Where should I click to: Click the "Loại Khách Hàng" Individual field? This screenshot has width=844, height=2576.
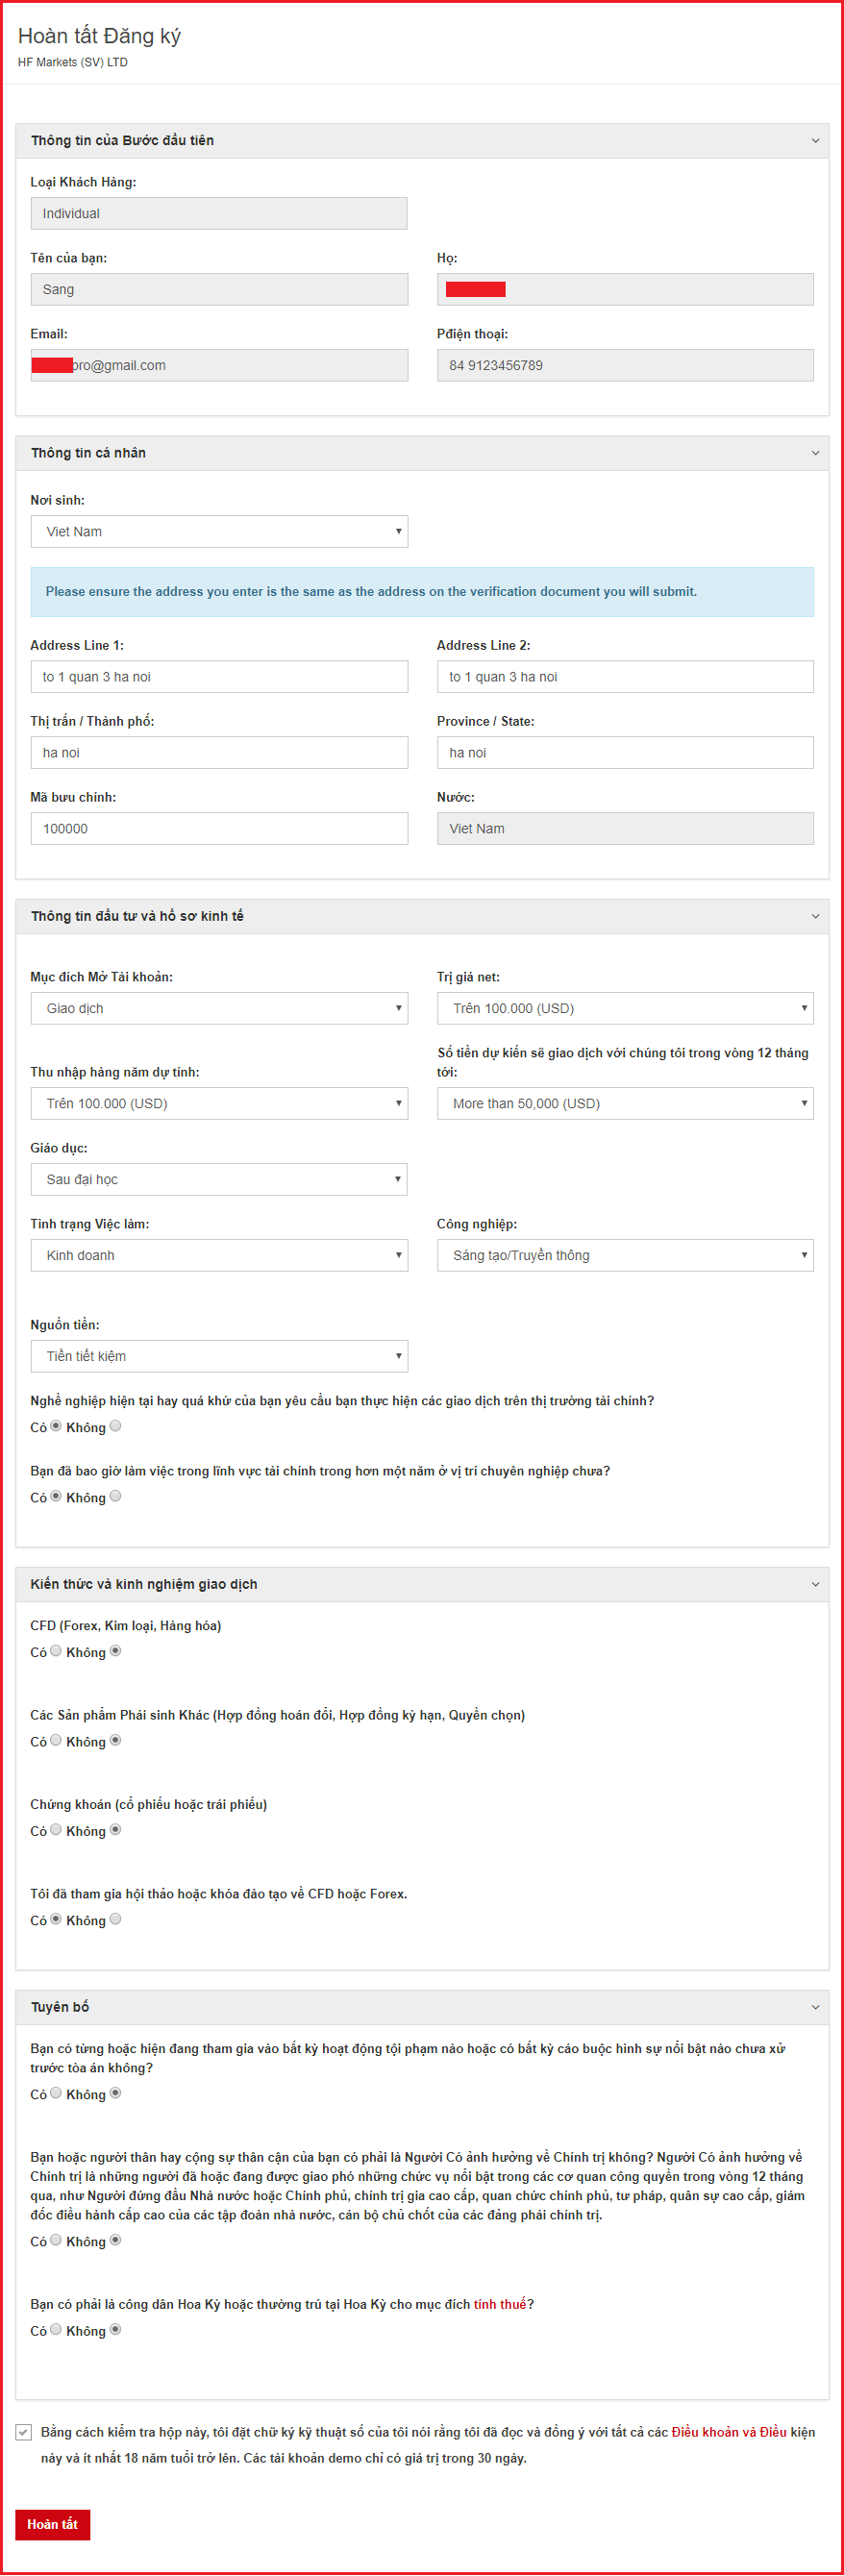coord(219,214)
